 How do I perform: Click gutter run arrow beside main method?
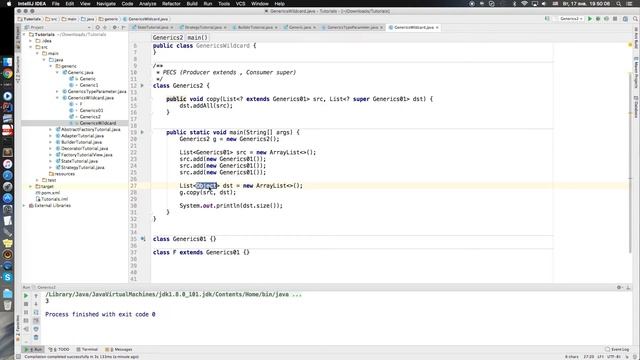coord(142,132)
